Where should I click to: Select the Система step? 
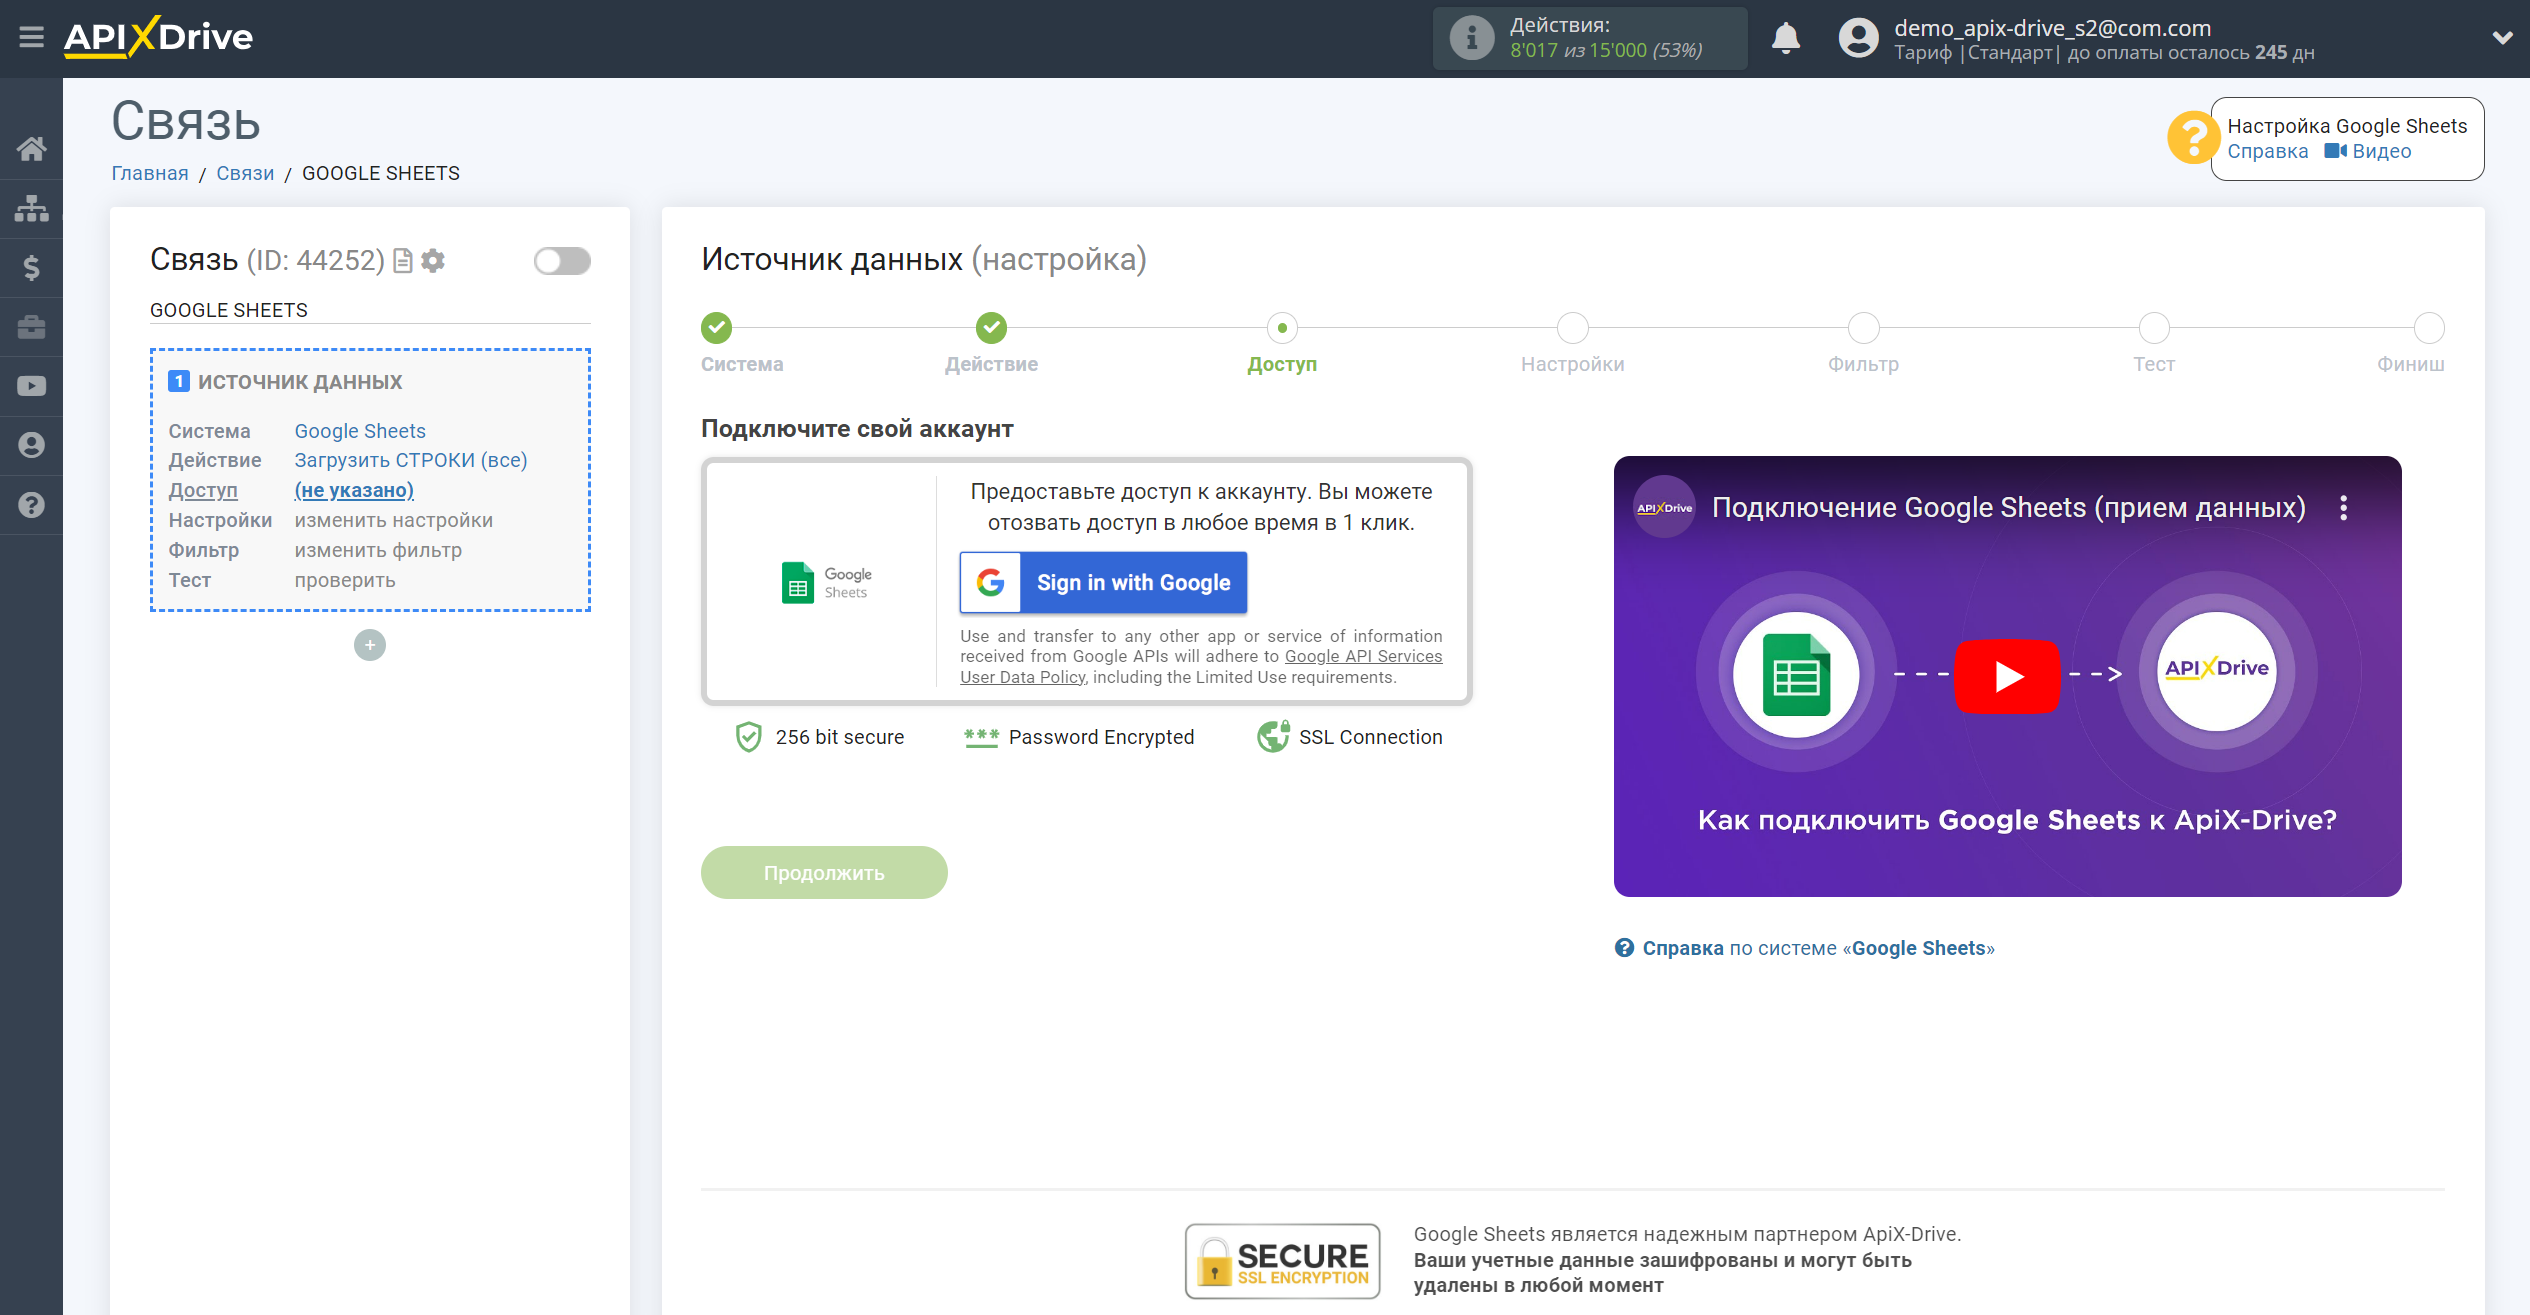(716, 327)
